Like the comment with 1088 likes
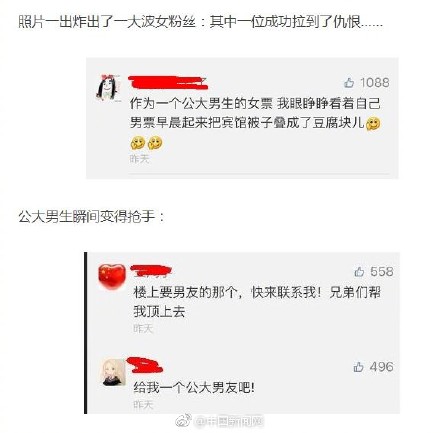The image size is (440, 433). 349,82
